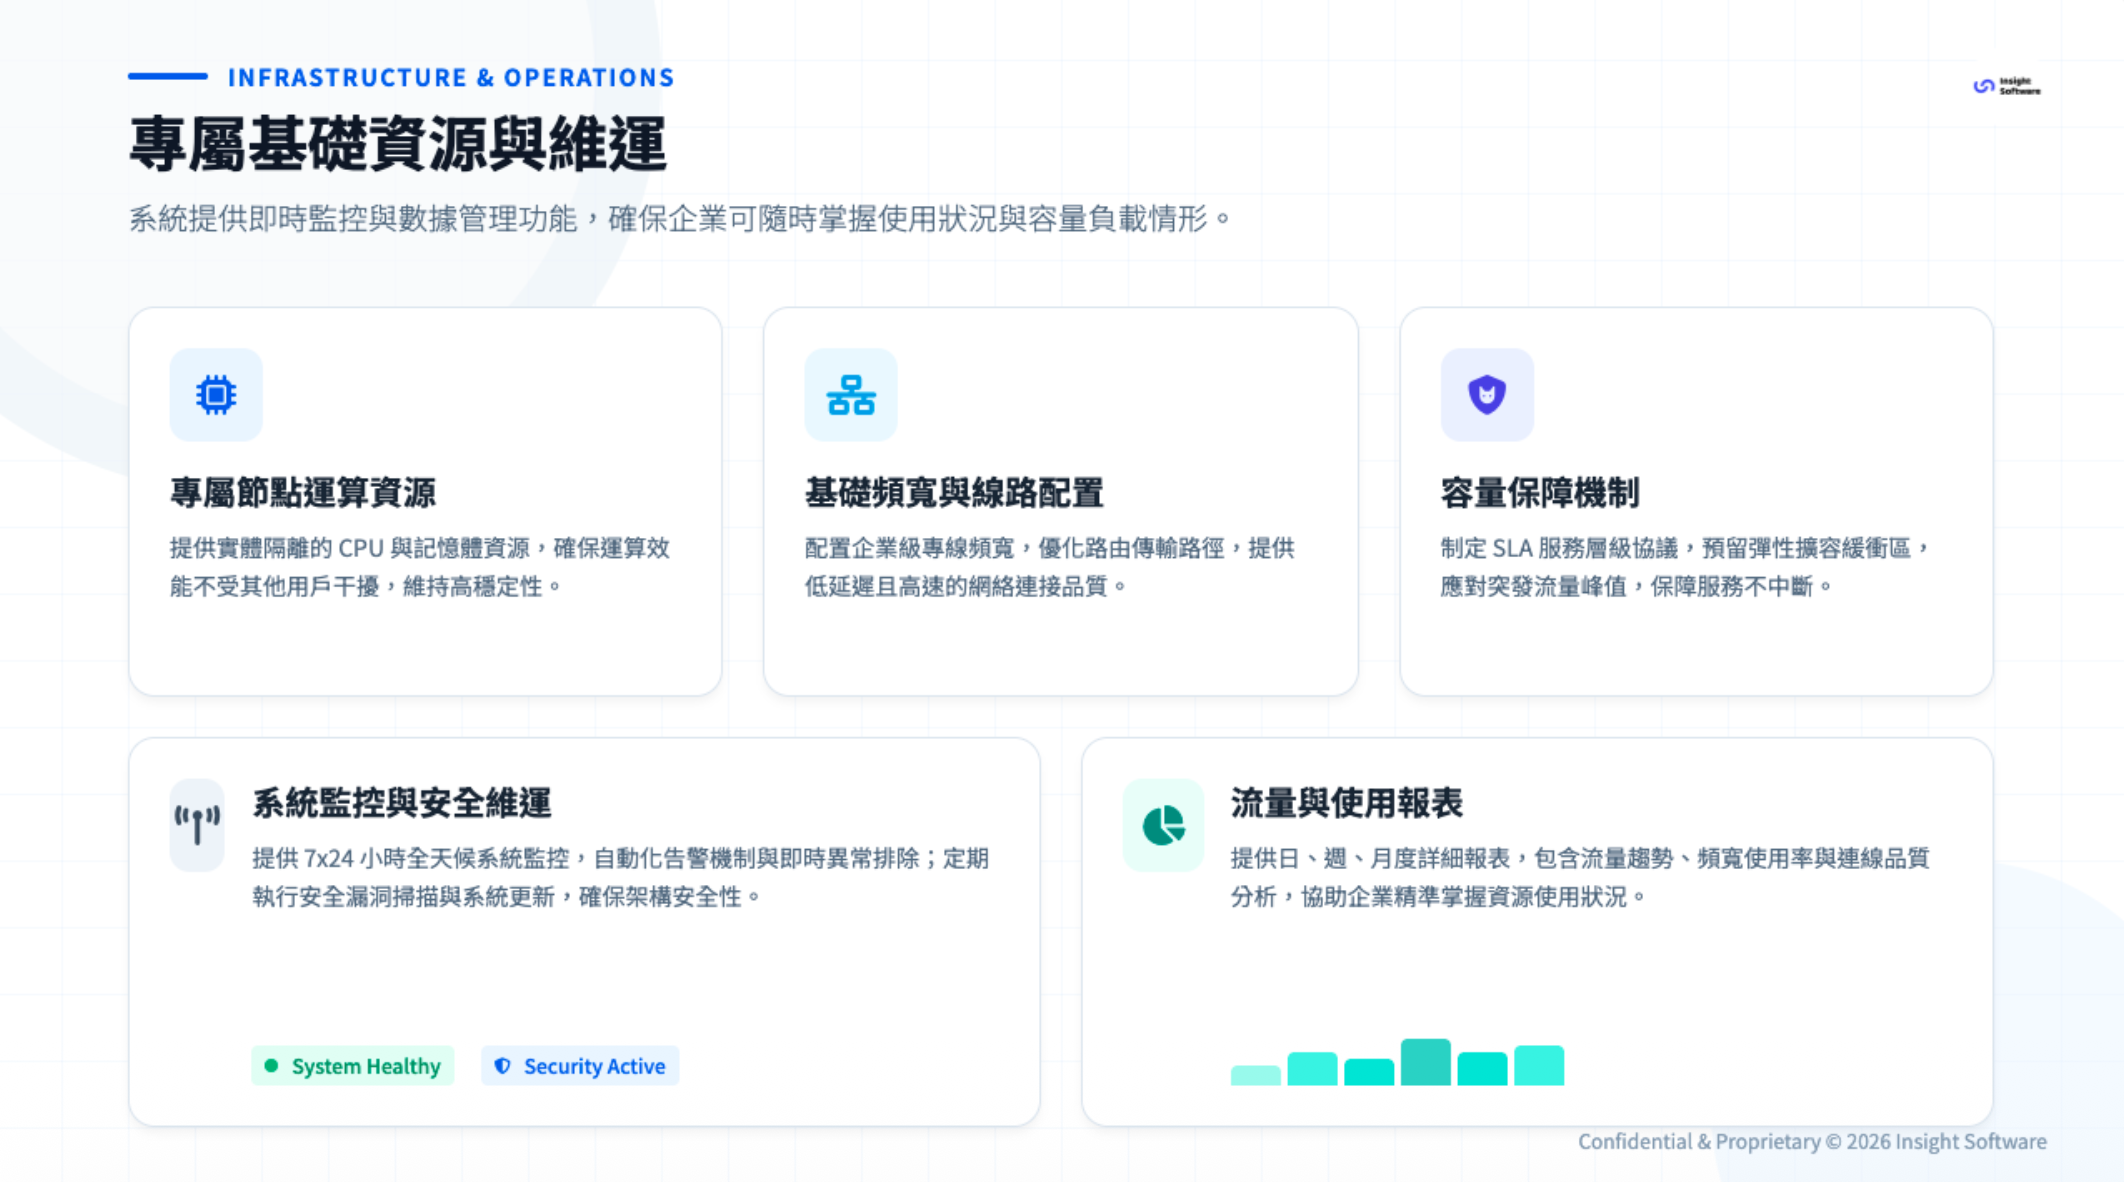The image size is (2124, 1182).
Task: Click the lightest first chart bar
Action: (x=1255, y=1075)
